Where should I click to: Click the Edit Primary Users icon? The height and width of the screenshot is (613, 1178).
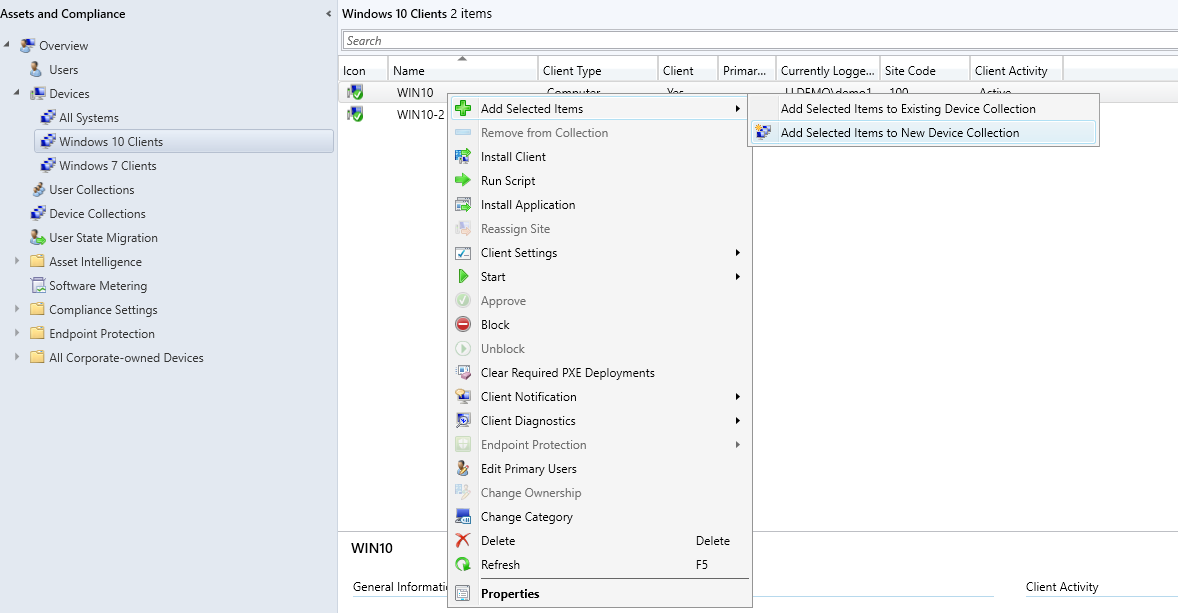[x=463, y=469]
